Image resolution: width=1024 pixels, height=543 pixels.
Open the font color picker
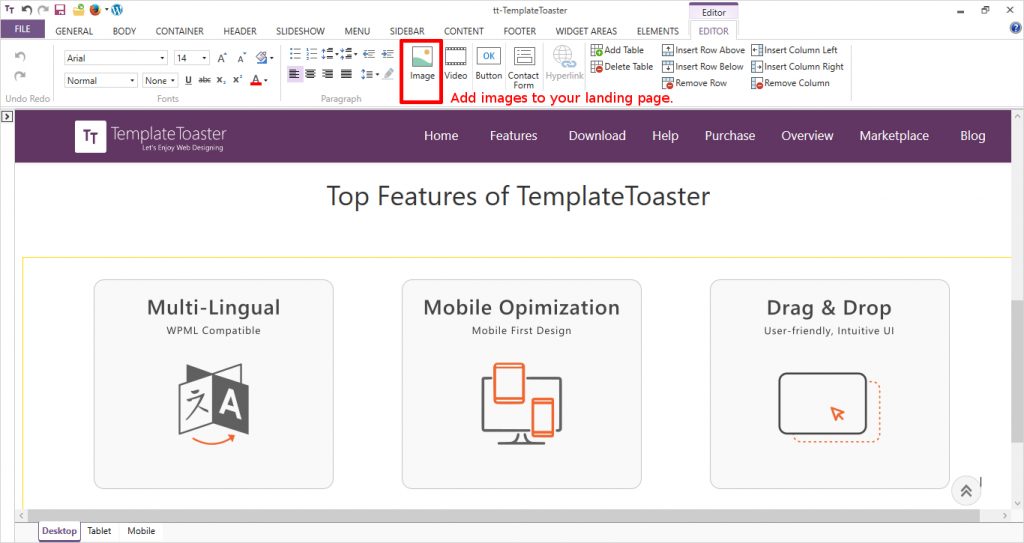(259, 80)
